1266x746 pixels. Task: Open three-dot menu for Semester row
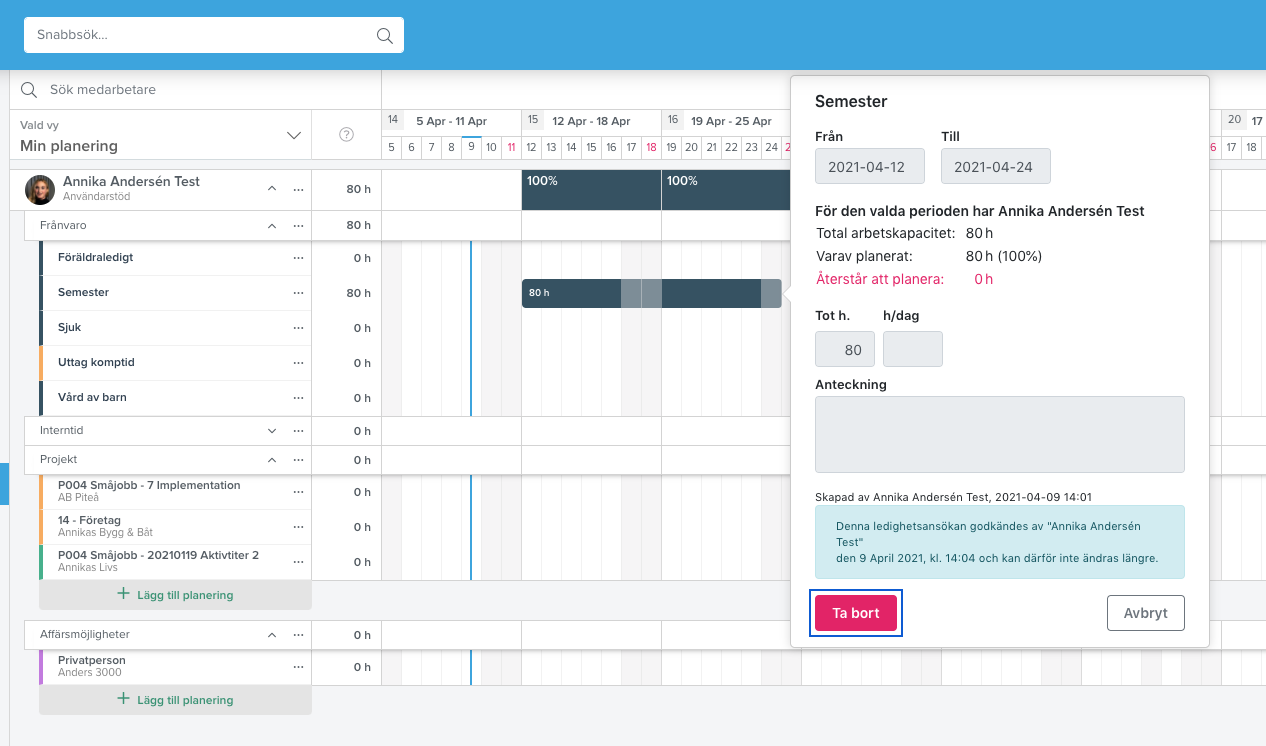298,293
